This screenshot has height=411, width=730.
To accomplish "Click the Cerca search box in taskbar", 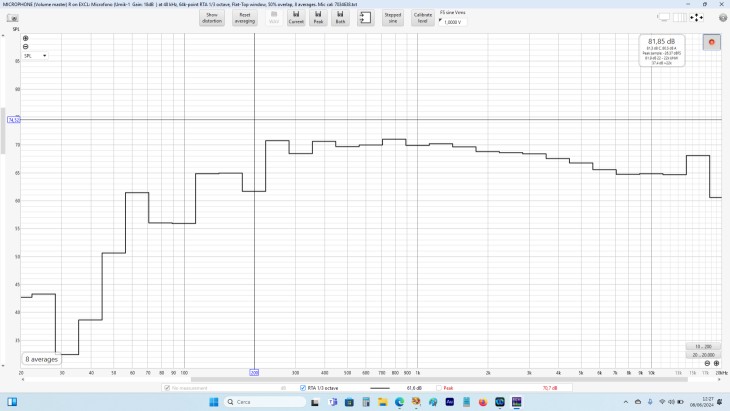I will pyautogui.click(x=265, y=402).
